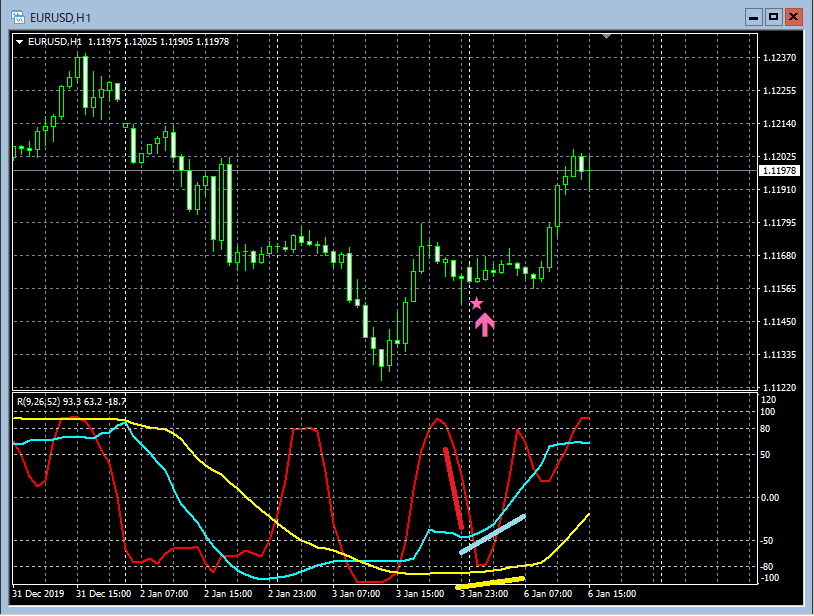Click the price scale value 1.11795

[x=780, y=223]
